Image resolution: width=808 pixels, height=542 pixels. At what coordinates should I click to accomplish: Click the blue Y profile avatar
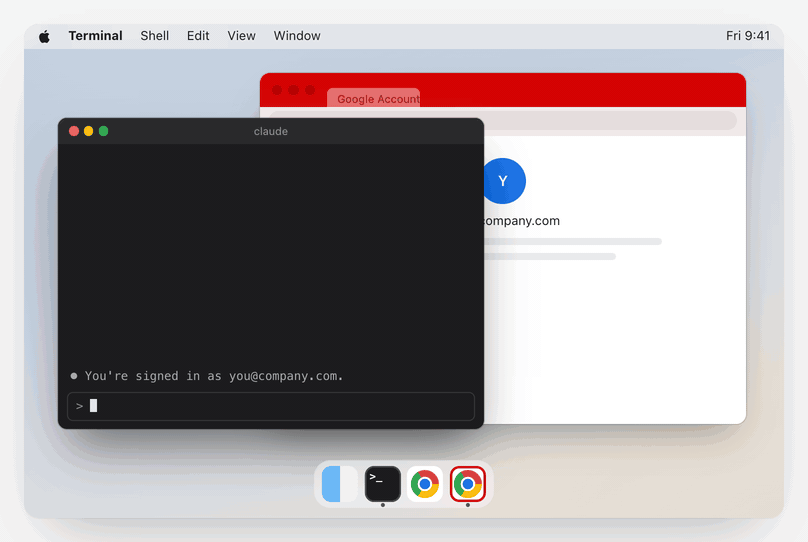pos(503,181)
